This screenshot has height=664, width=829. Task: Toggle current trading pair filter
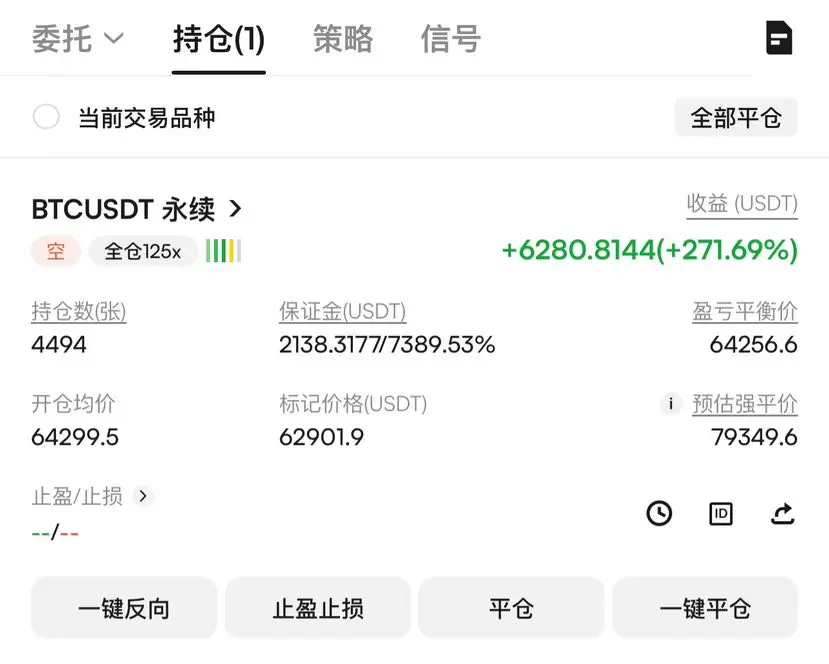[x=46, y=117]
